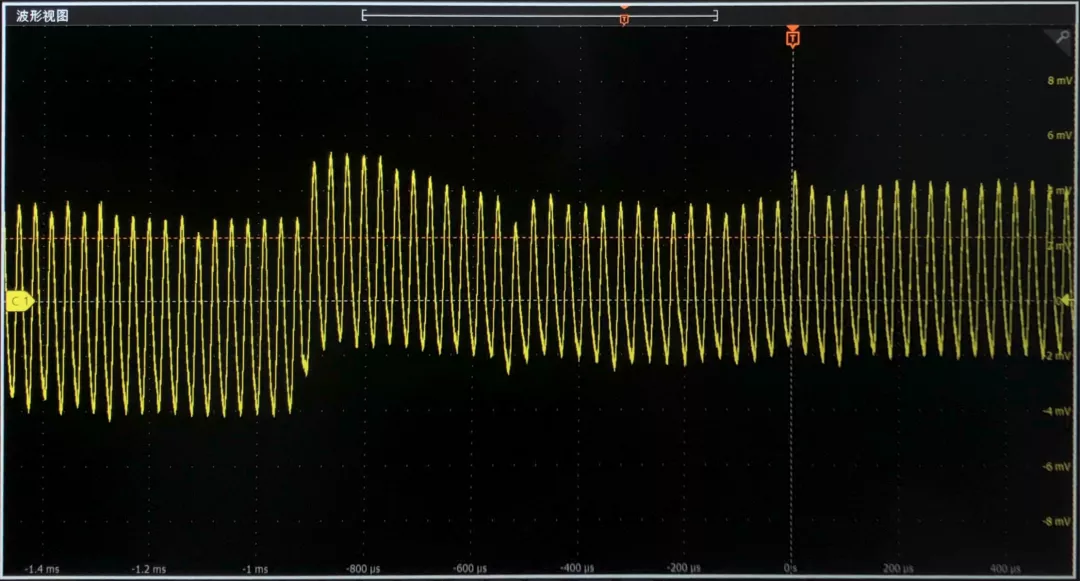Click the -800 µs time axis label
Viewport: 1080px width, 581px height.
tap(363, 569)
